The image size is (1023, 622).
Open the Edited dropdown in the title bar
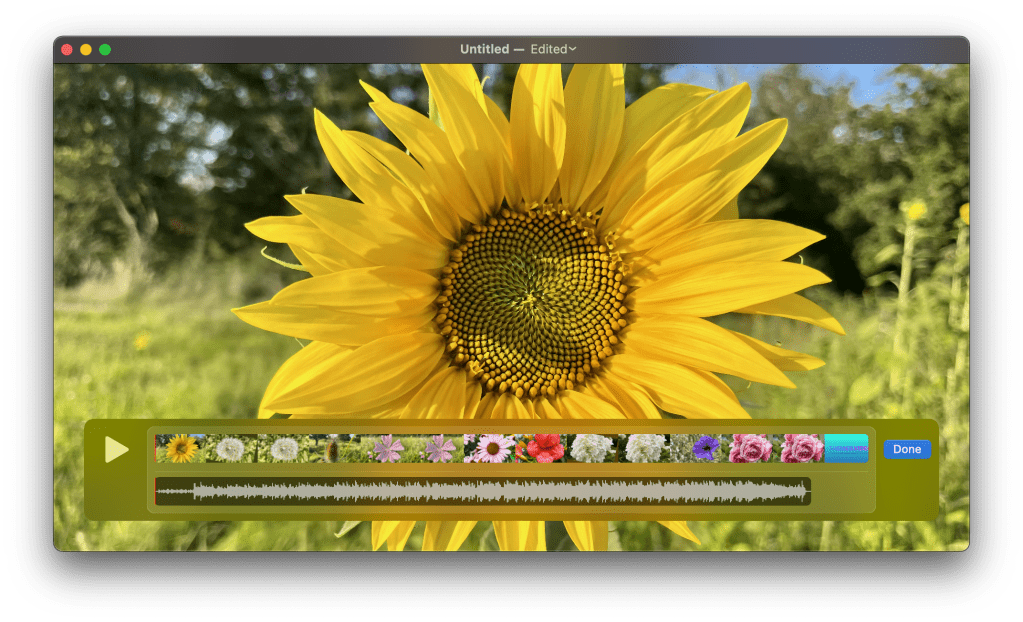coord(551,48)
